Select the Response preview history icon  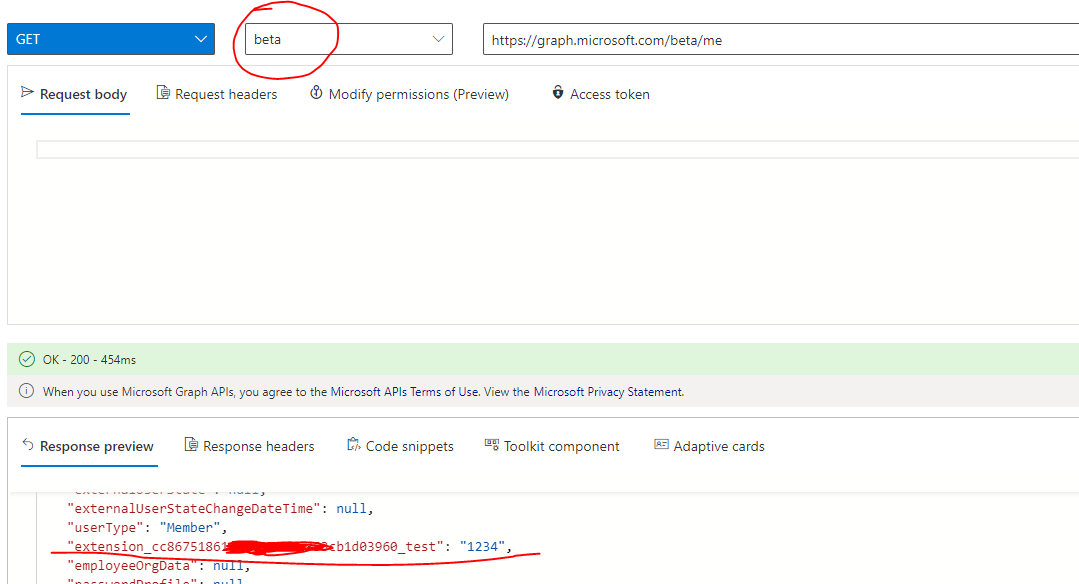27,446
